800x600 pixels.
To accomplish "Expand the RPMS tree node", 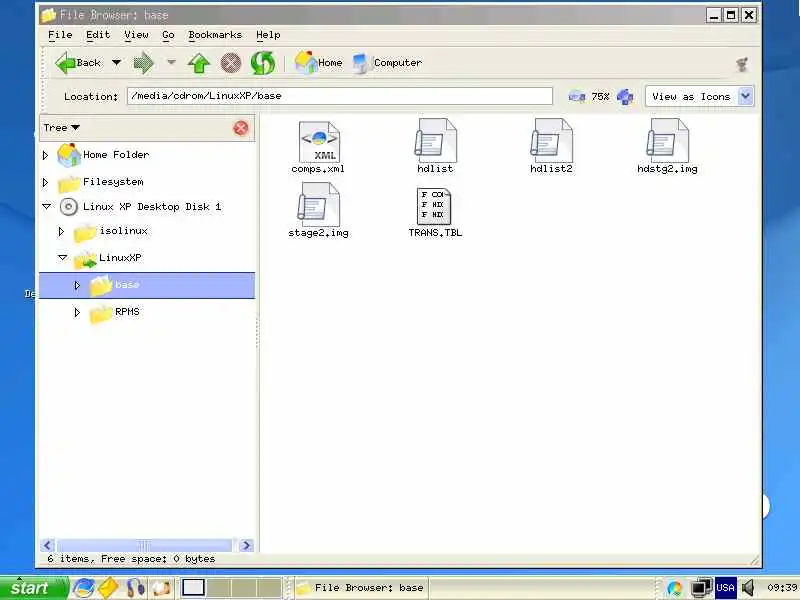I will [77, 312].
